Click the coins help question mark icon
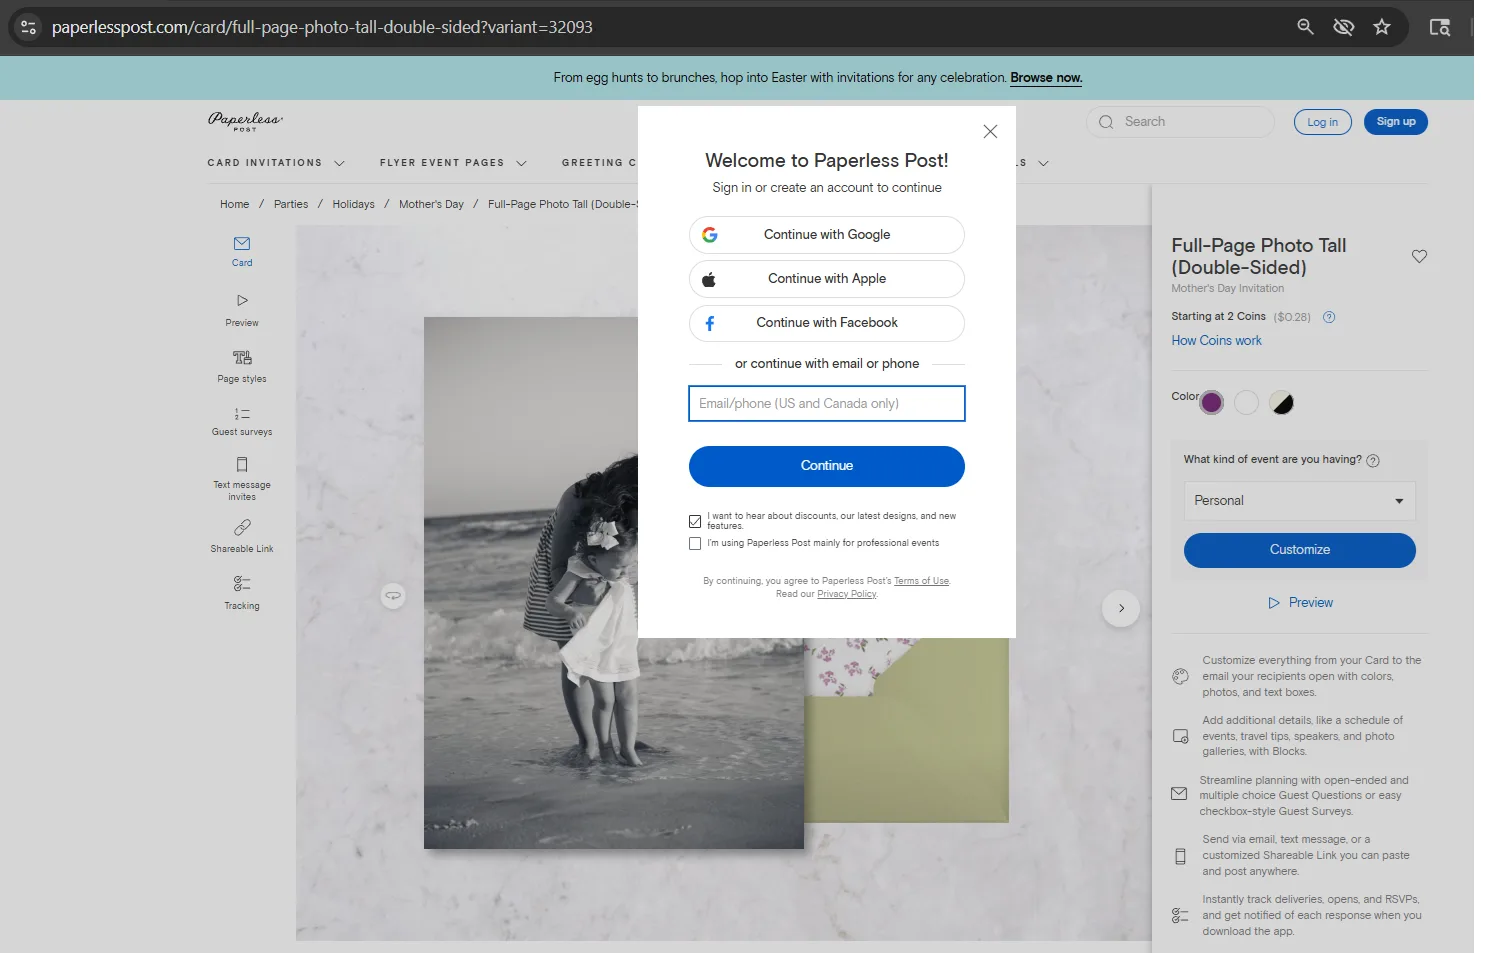1490x953 pixels. [1329, 317]
